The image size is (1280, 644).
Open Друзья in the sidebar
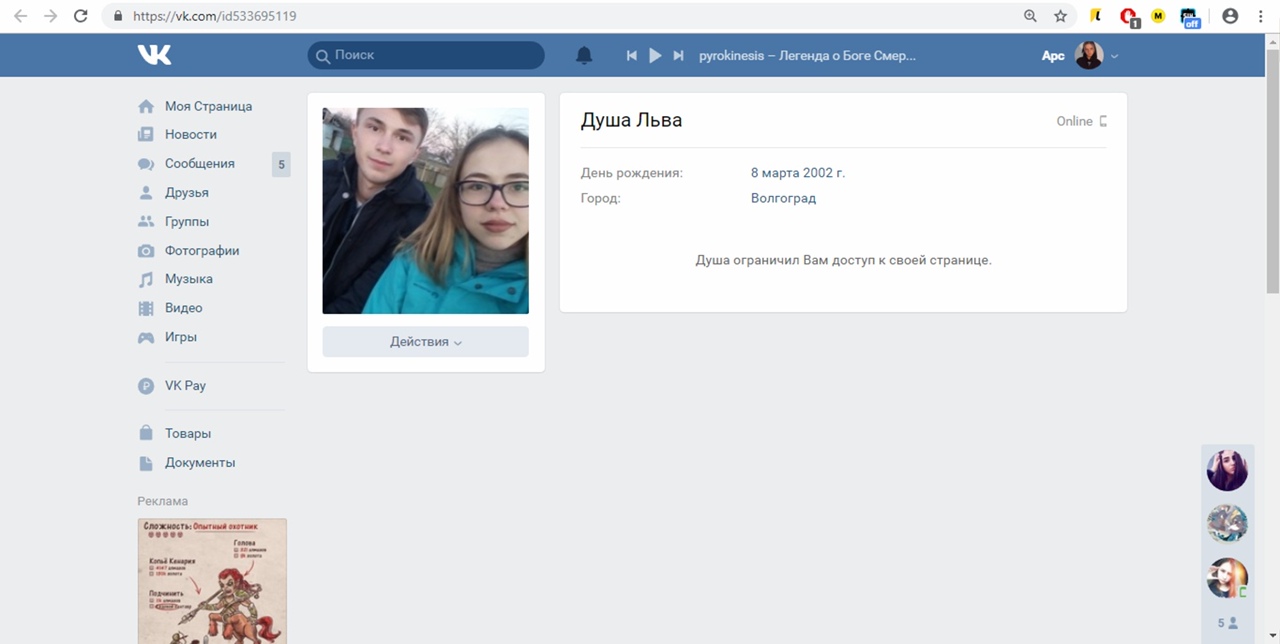(x=186, y=192)
